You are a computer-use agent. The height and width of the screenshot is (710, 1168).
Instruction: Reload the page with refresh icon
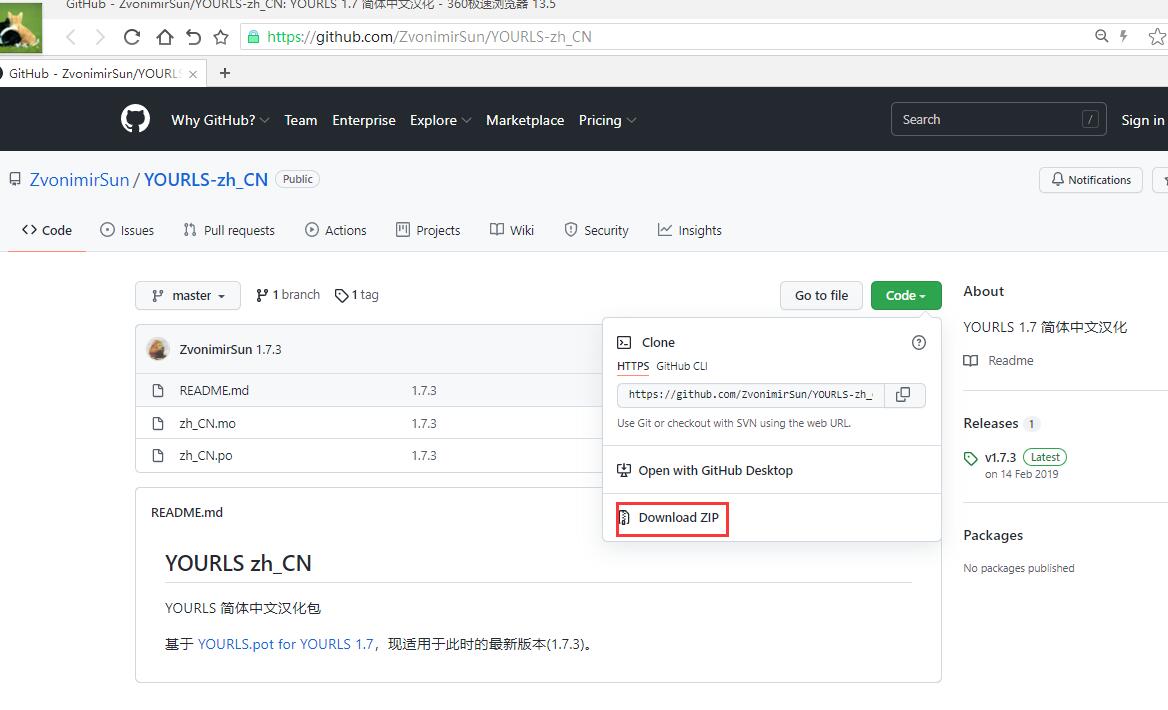[x=132, y=37]
